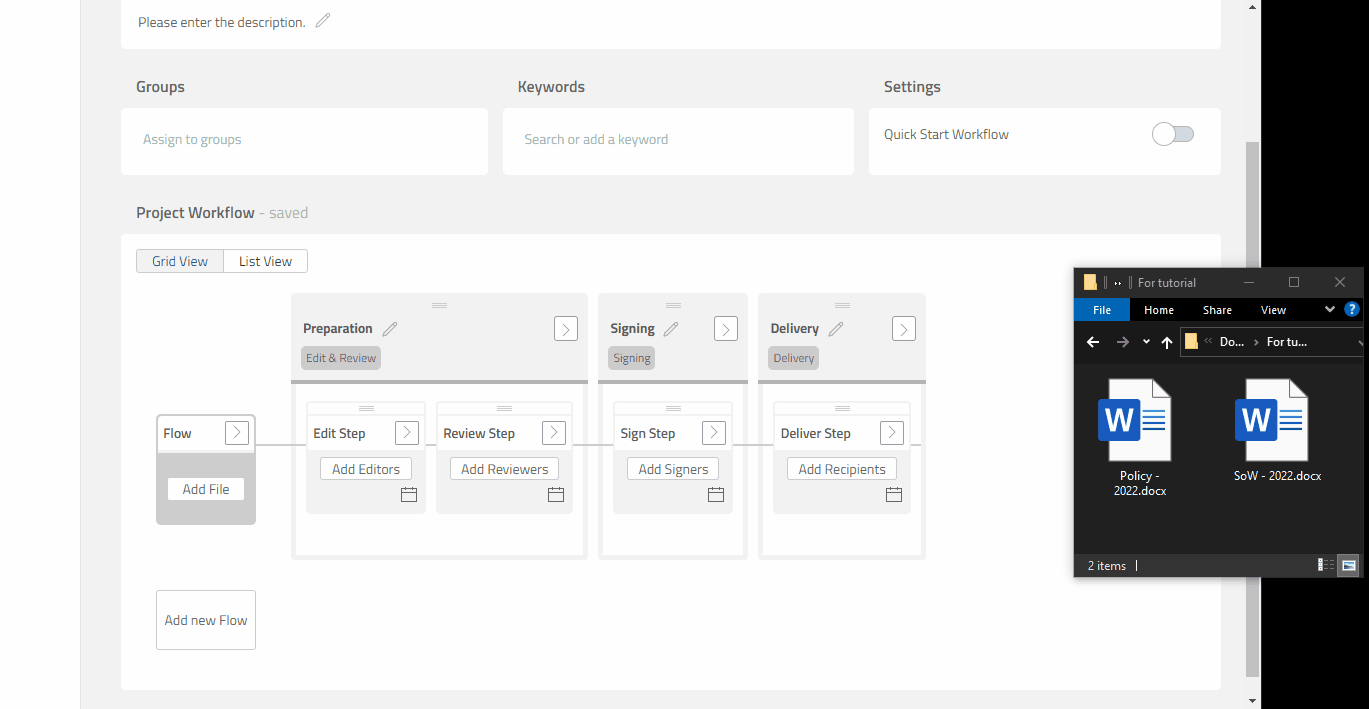Open the calendar icon in Edit Step
This screenshot has width=1369, height=709.
[x=408, y=494]
